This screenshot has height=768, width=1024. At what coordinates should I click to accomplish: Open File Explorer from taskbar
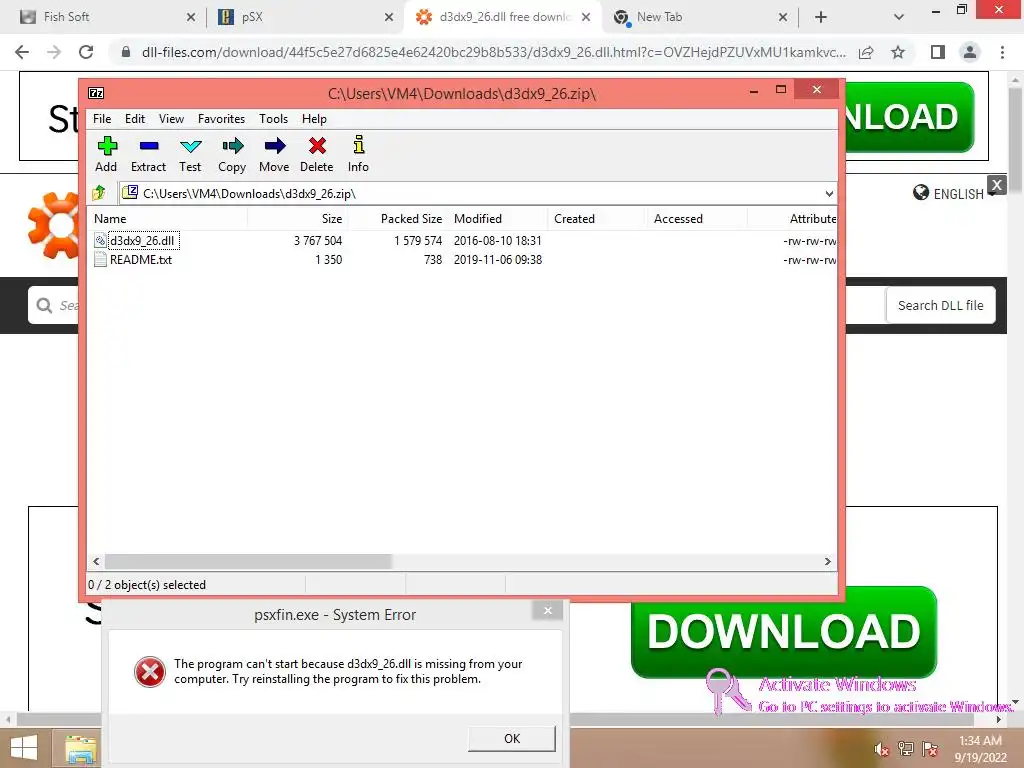click(80, 749)
